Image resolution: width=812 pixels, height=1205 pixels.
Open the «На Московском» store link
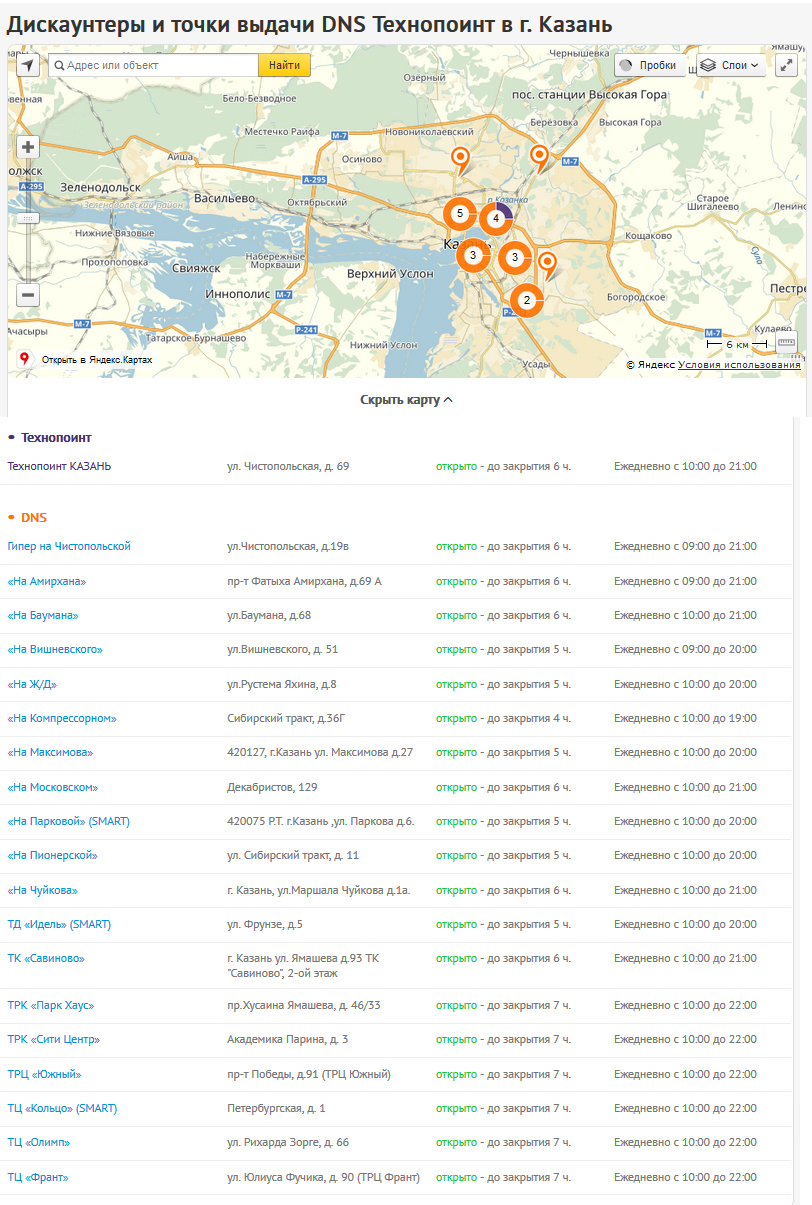pos(53,787)
